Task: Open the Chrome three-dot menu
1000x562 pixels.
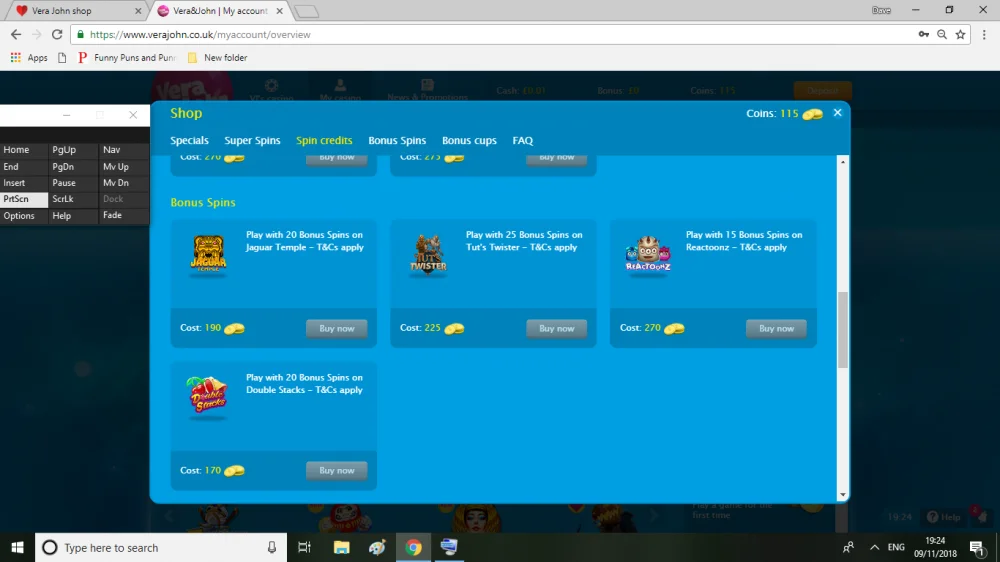Action: pyautogui.click(x=984, y=34)
